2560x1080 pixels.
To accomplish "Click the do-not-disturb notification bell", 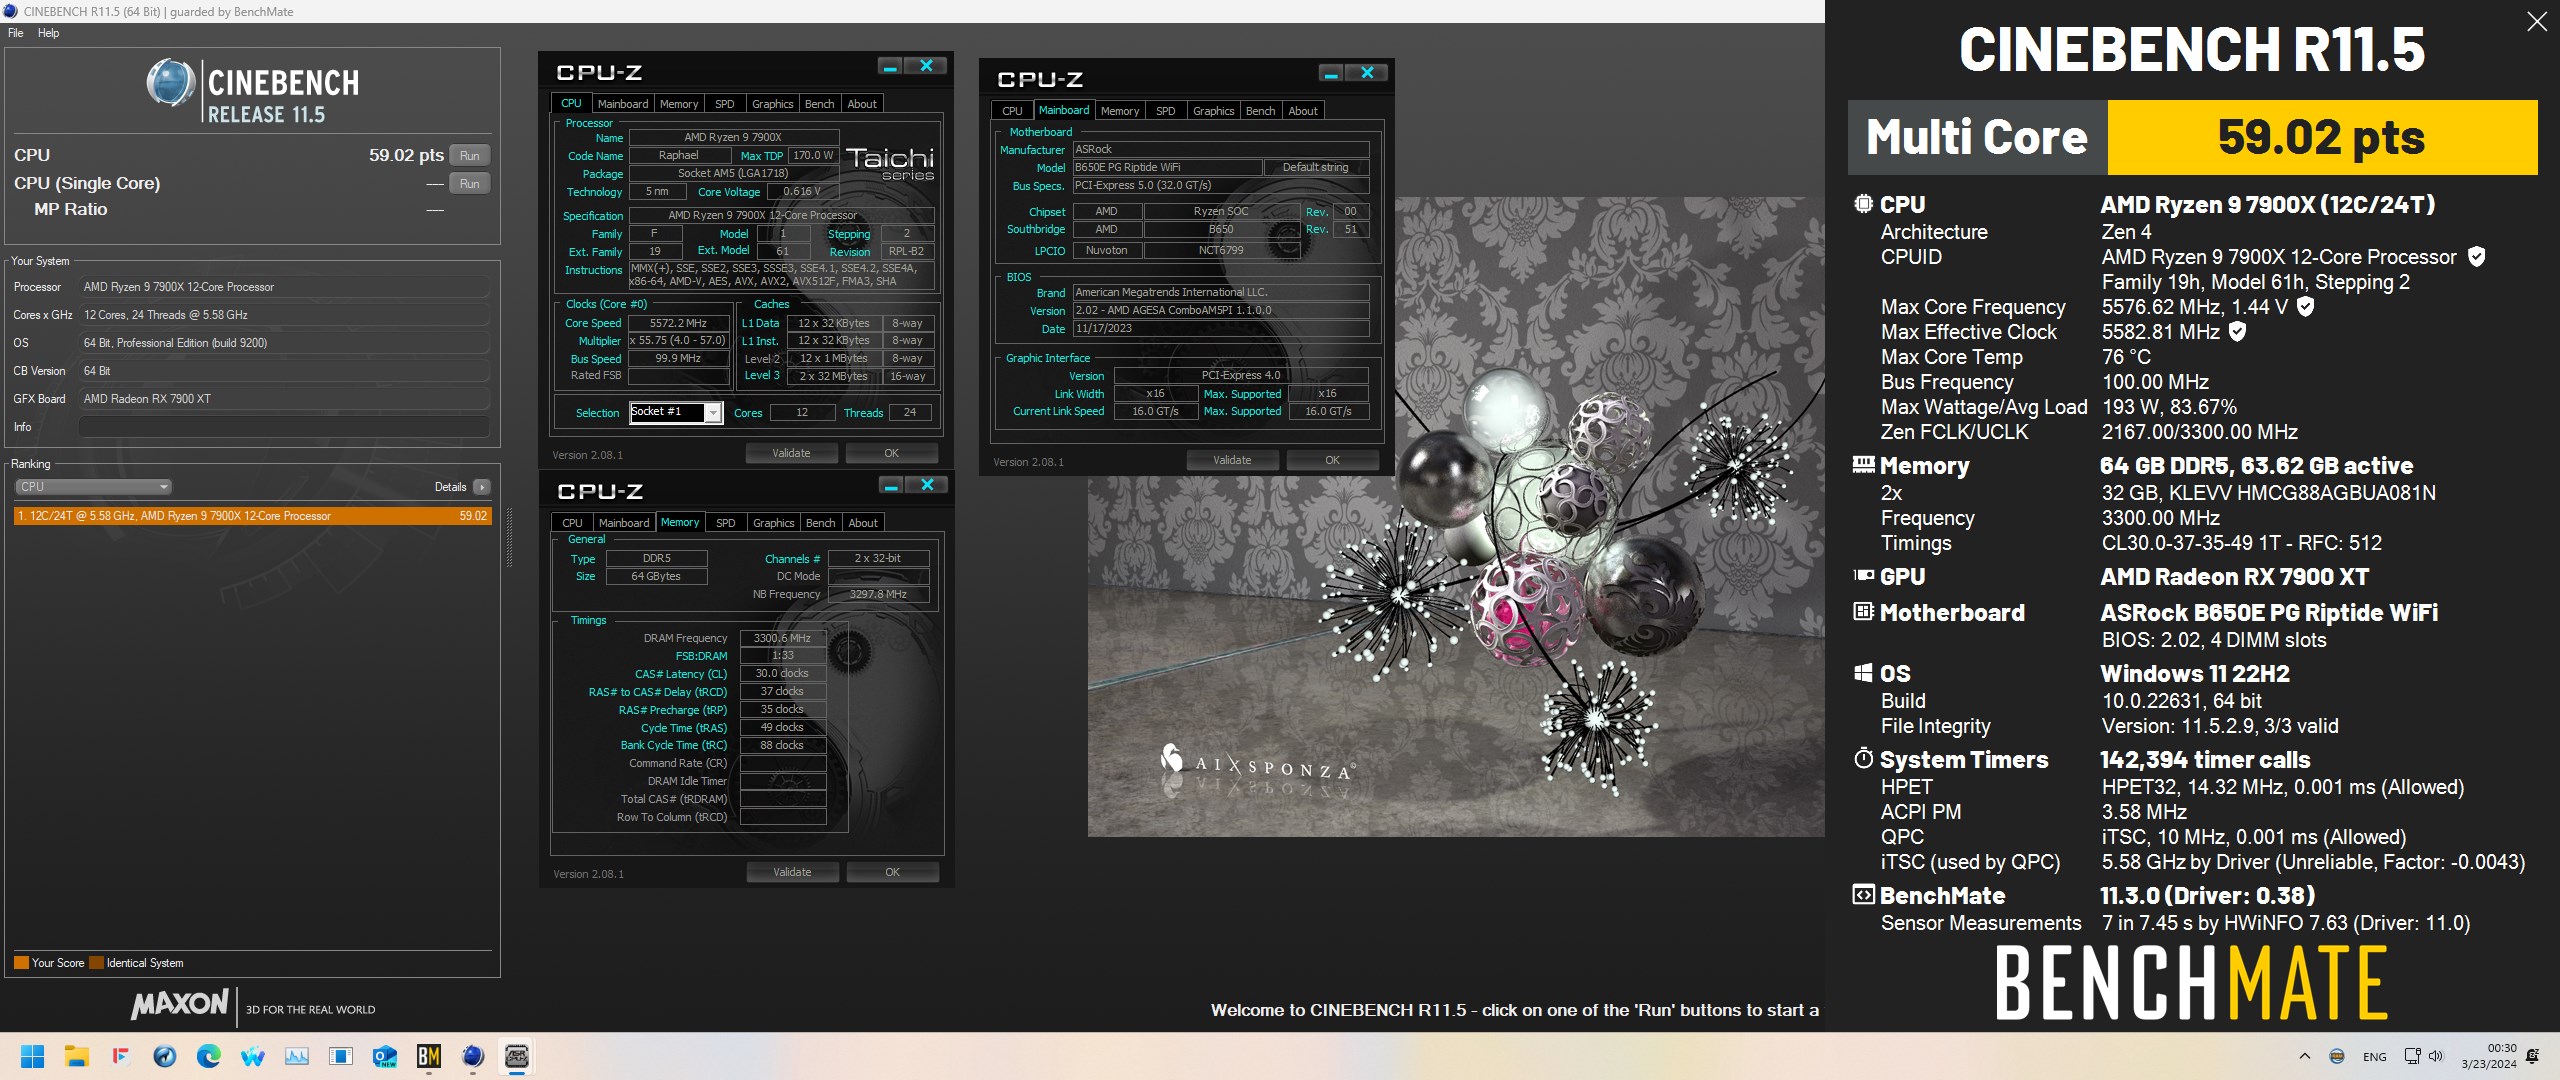I will point(2533,1056).
